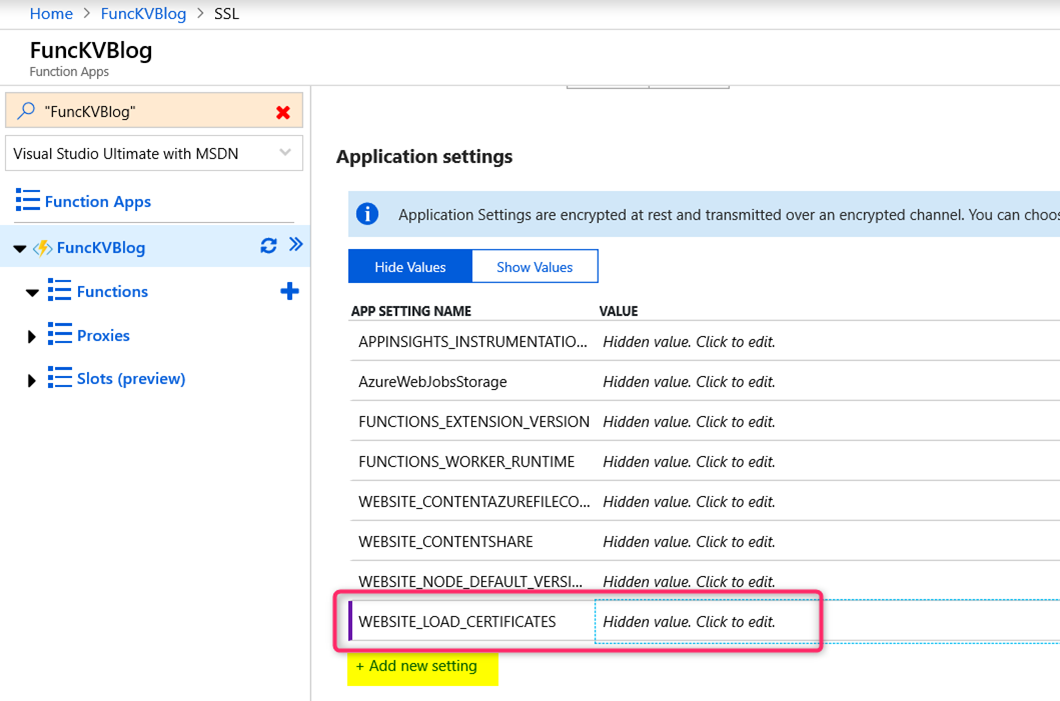Click the APP SETTING NAME column header
This screenshot has height=701, width=1060.
[x=411, y=311]
